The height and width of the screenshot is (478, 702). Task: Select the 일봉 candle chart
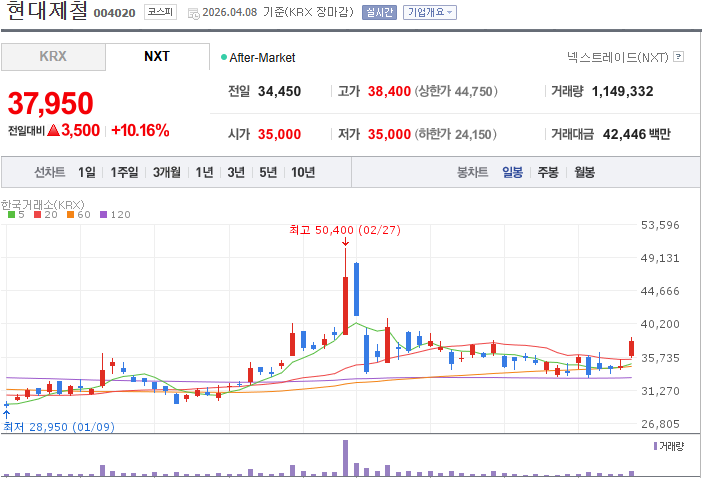pos(513,172)
